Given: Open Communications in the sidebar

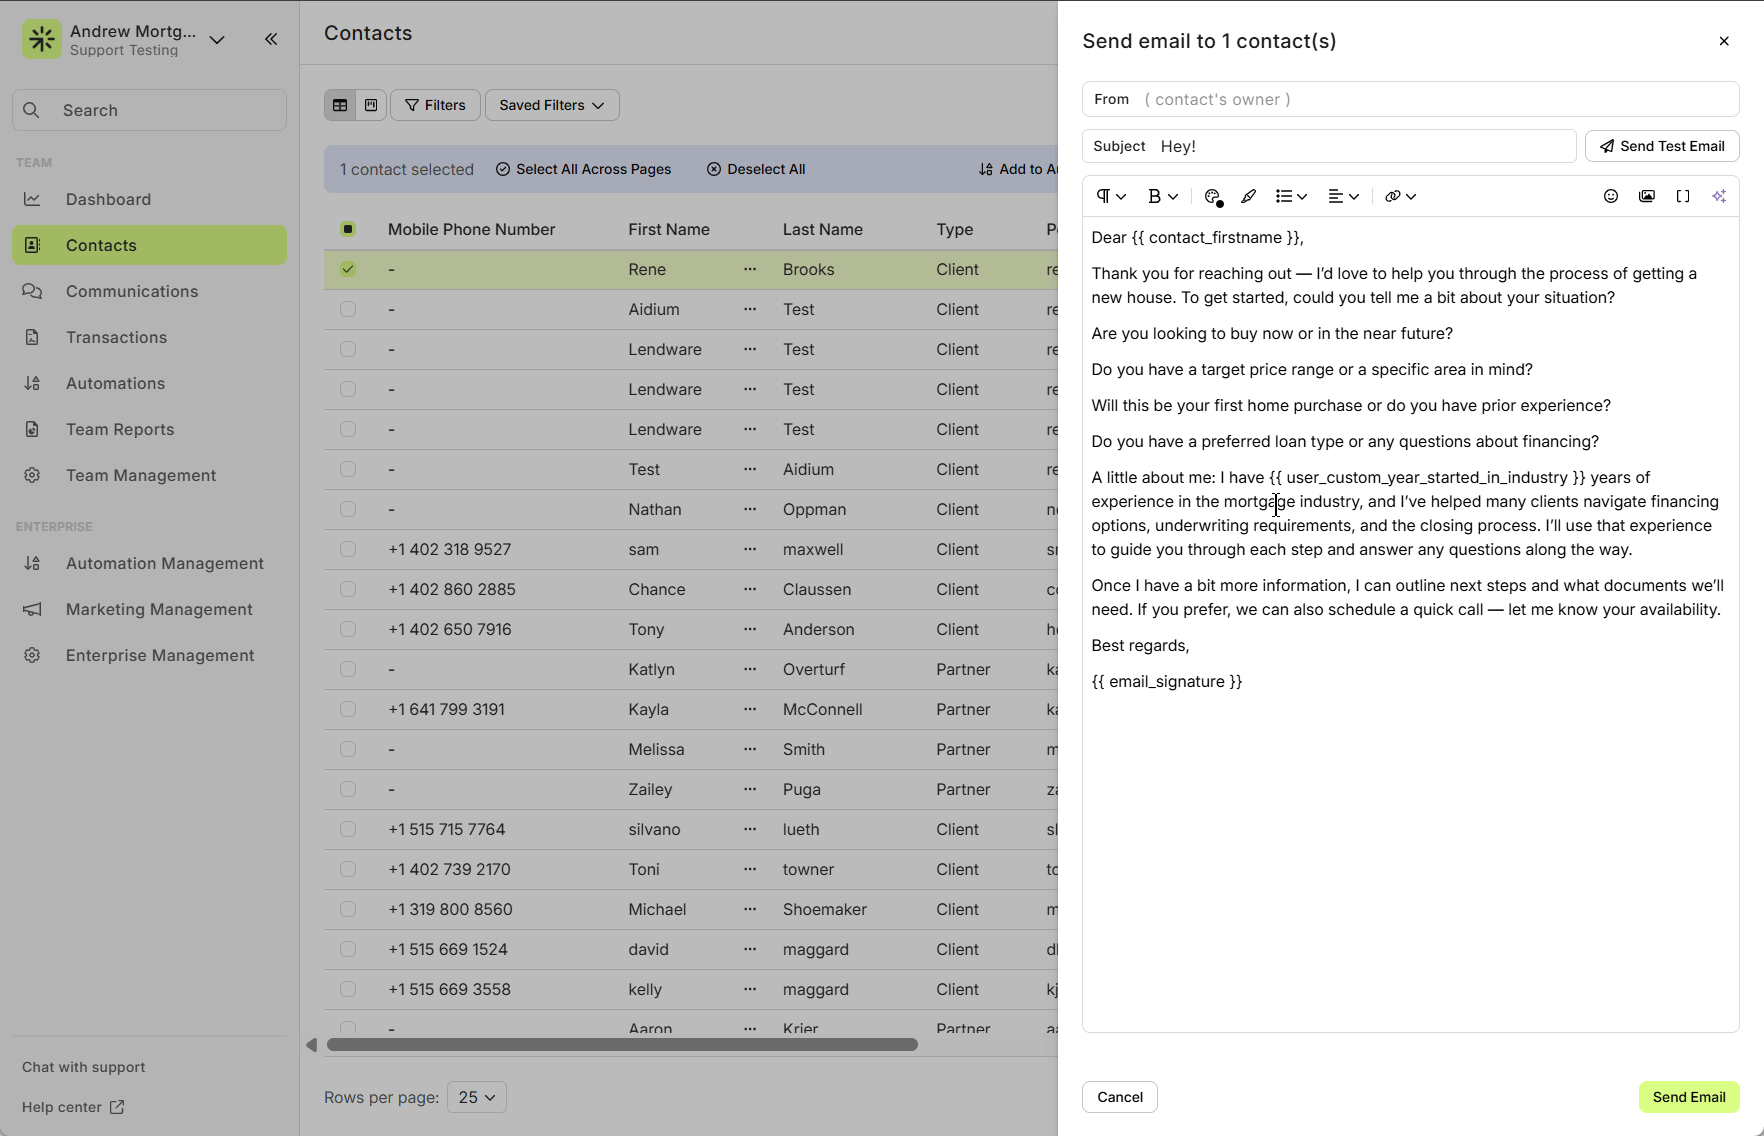Looking at the screenshot, I should [132, 291].
